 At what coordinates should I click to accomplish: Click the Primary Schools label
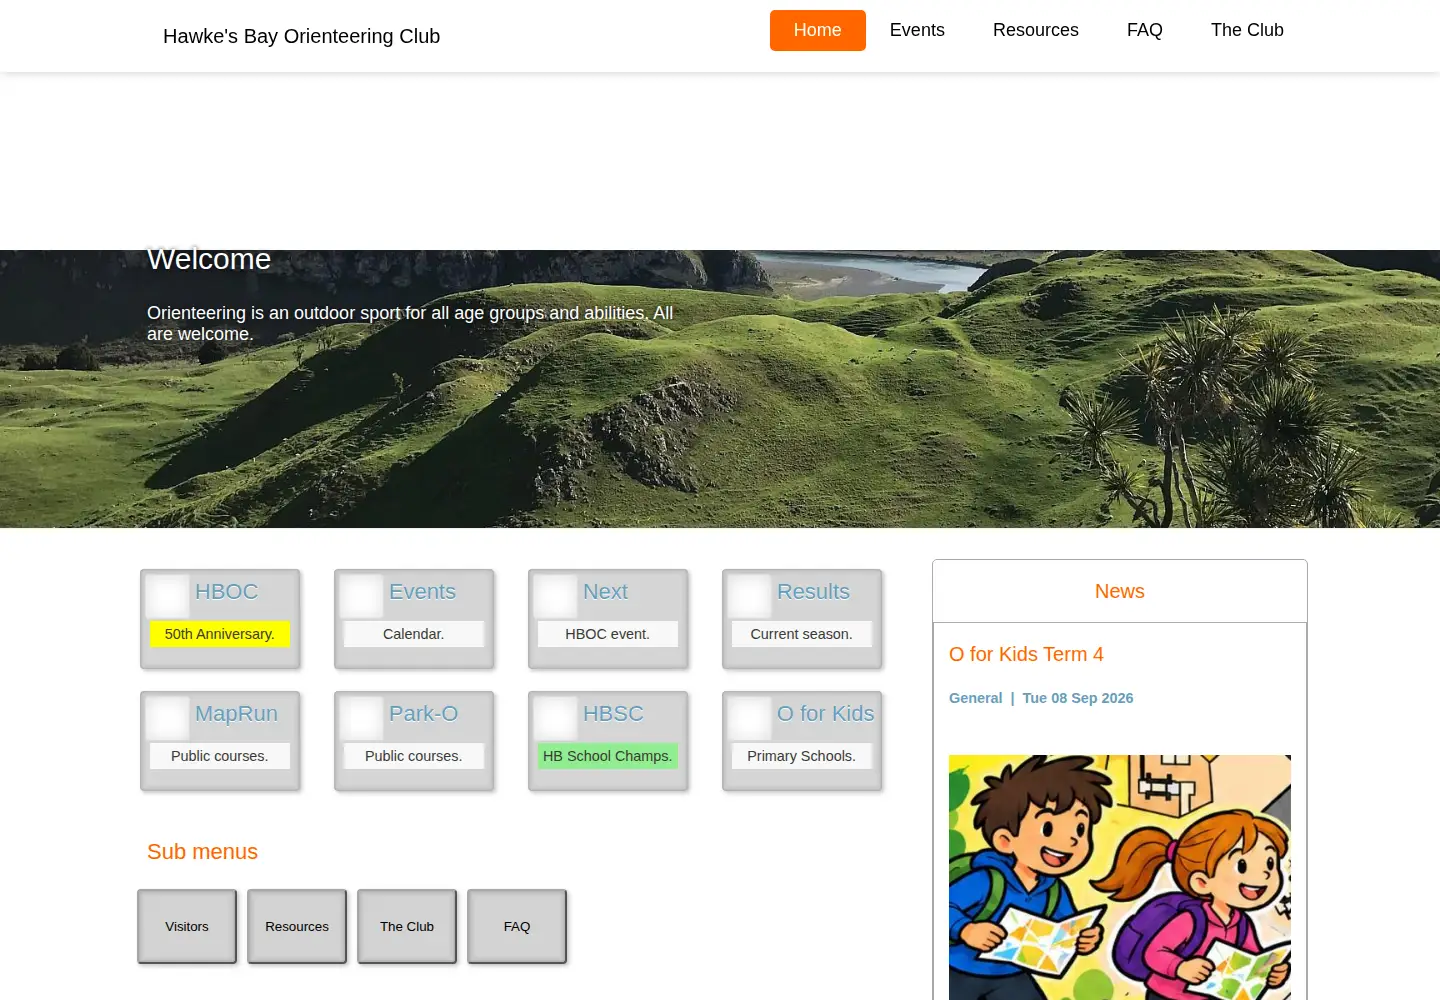coord(801,756)
